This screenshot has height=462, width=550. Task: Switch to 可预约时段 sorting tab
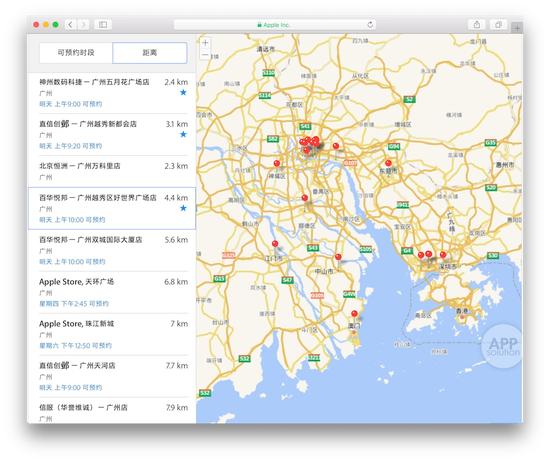click(76, 53)
